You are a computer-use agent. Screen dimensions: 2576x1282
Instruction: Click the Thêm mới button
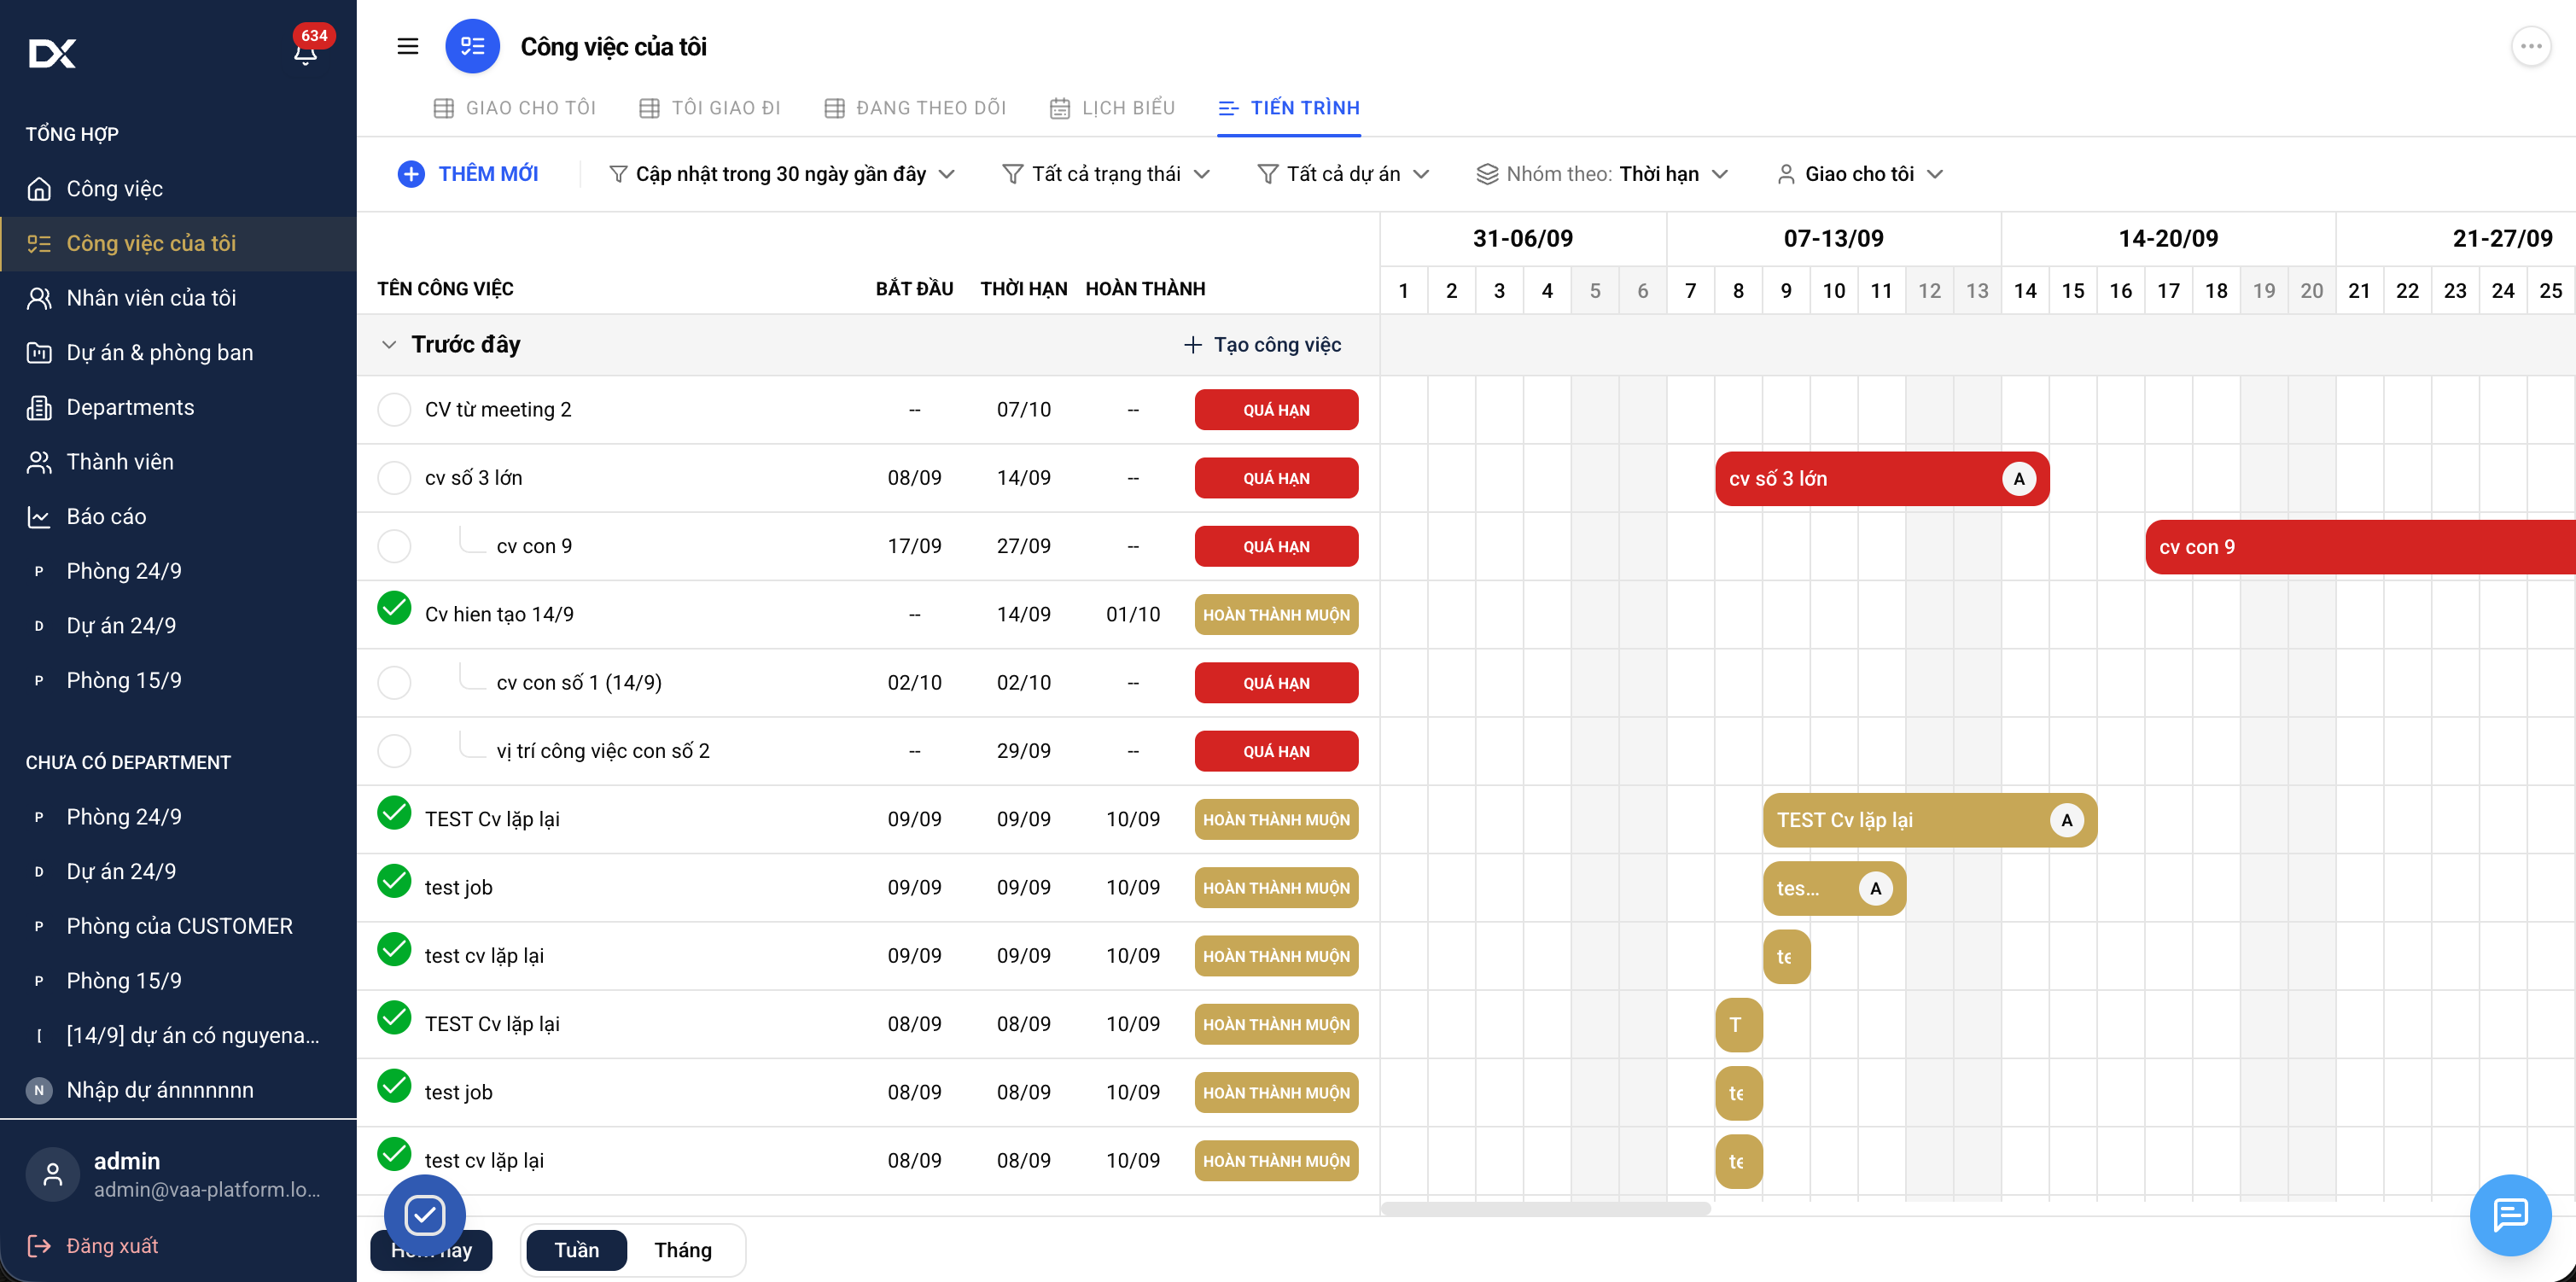[x=468, y=174]
